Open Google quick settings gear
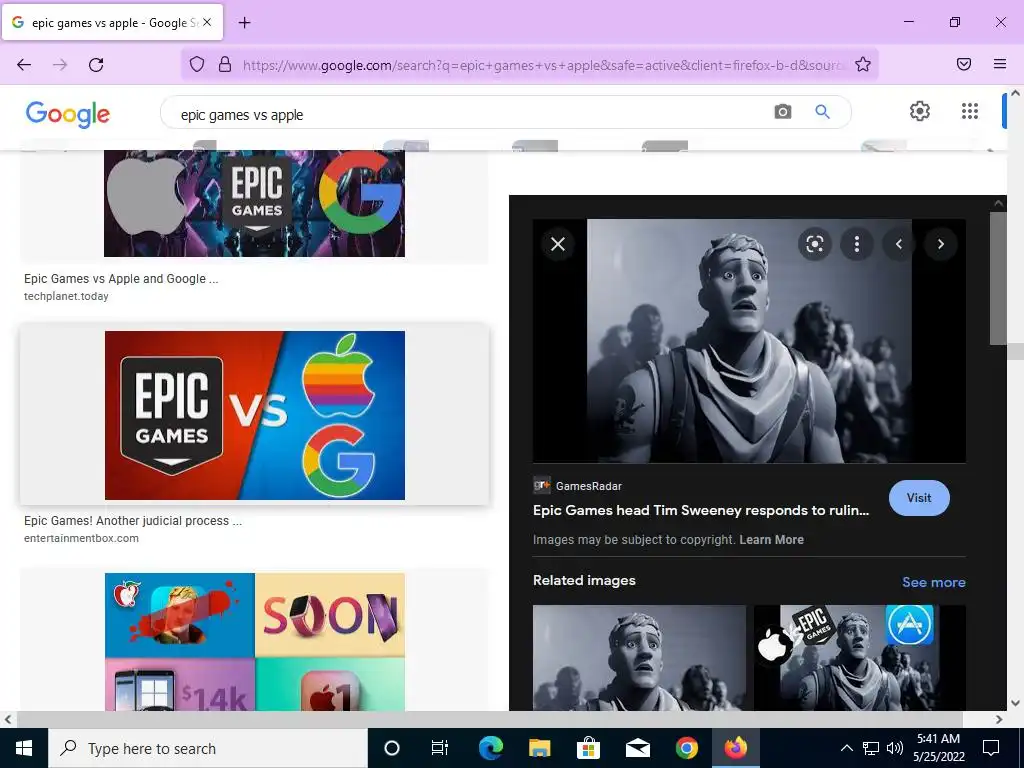1024x768 pixels. tap(920, 111)
